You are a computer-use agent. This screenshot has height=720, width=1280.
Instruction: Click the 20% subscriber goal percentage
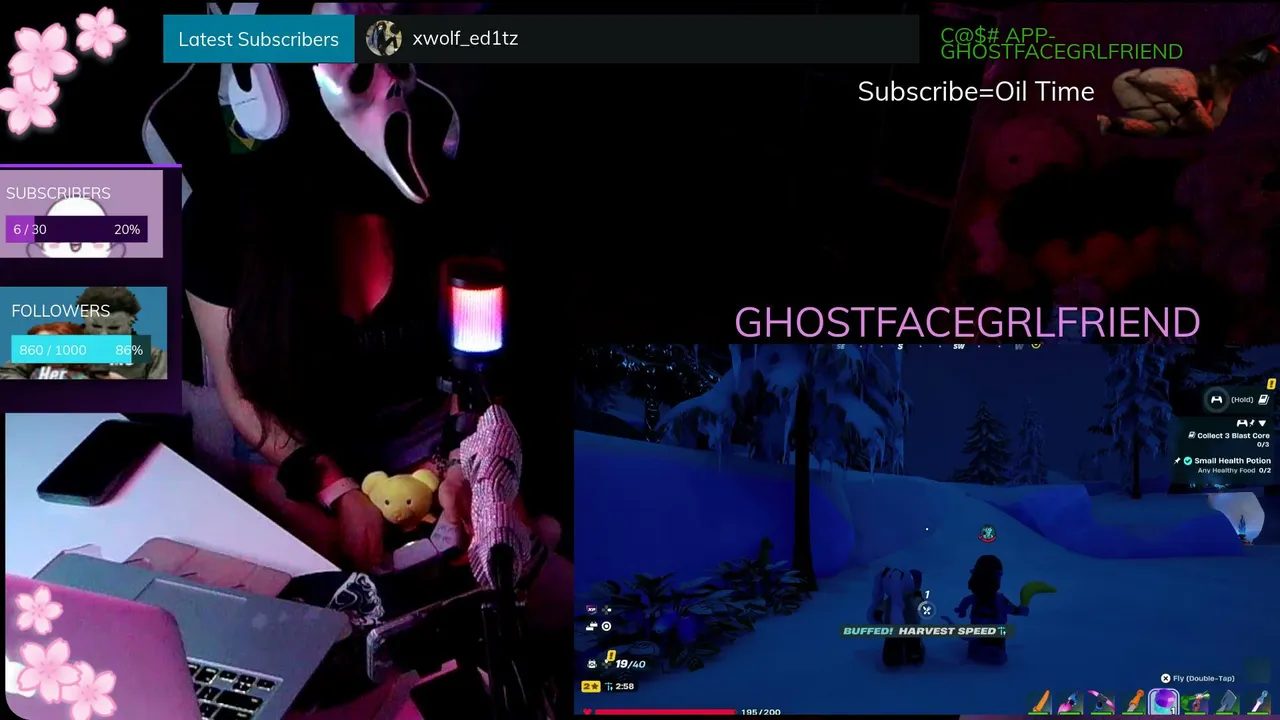(127, 229)
